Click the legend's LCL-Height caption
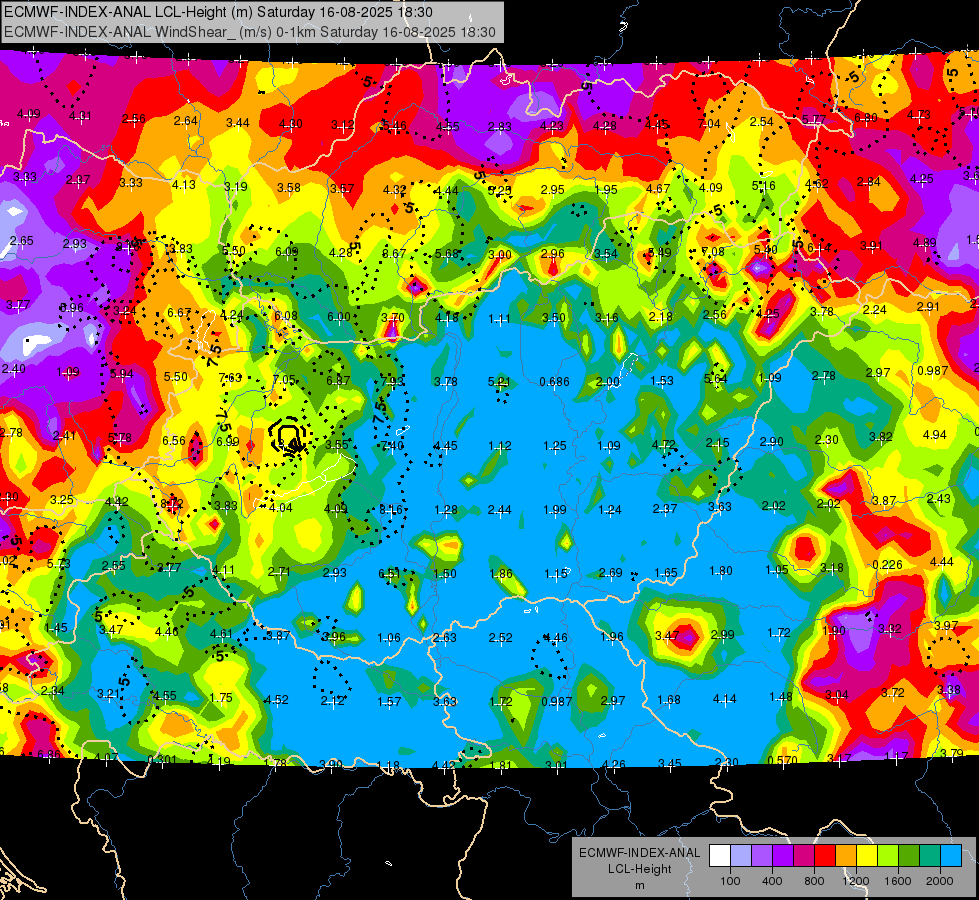Viewport: 979px width, 900px height. point(639,869)
